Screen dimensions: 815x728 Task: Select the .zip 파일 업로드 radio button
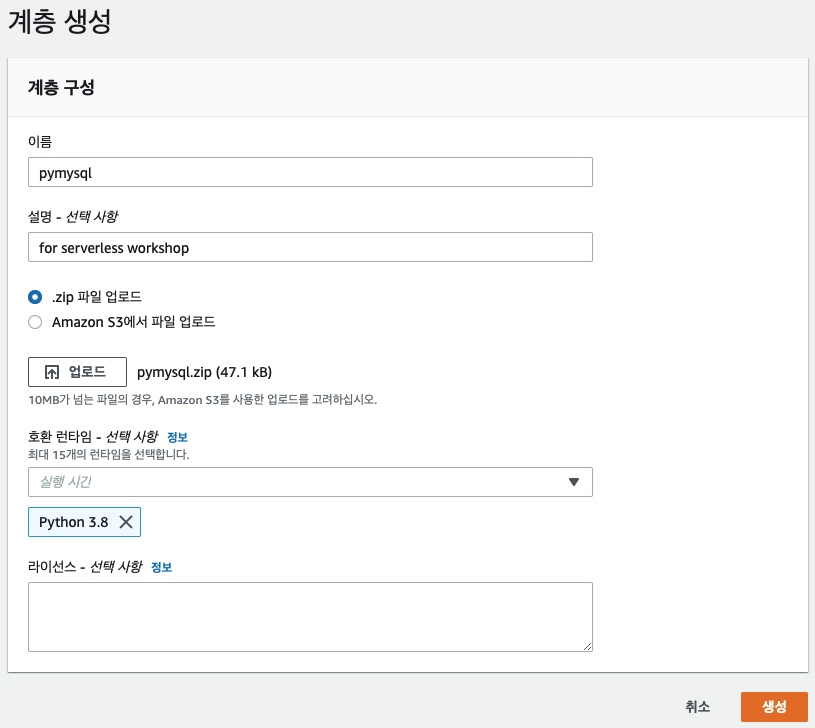tap(35, 297)
